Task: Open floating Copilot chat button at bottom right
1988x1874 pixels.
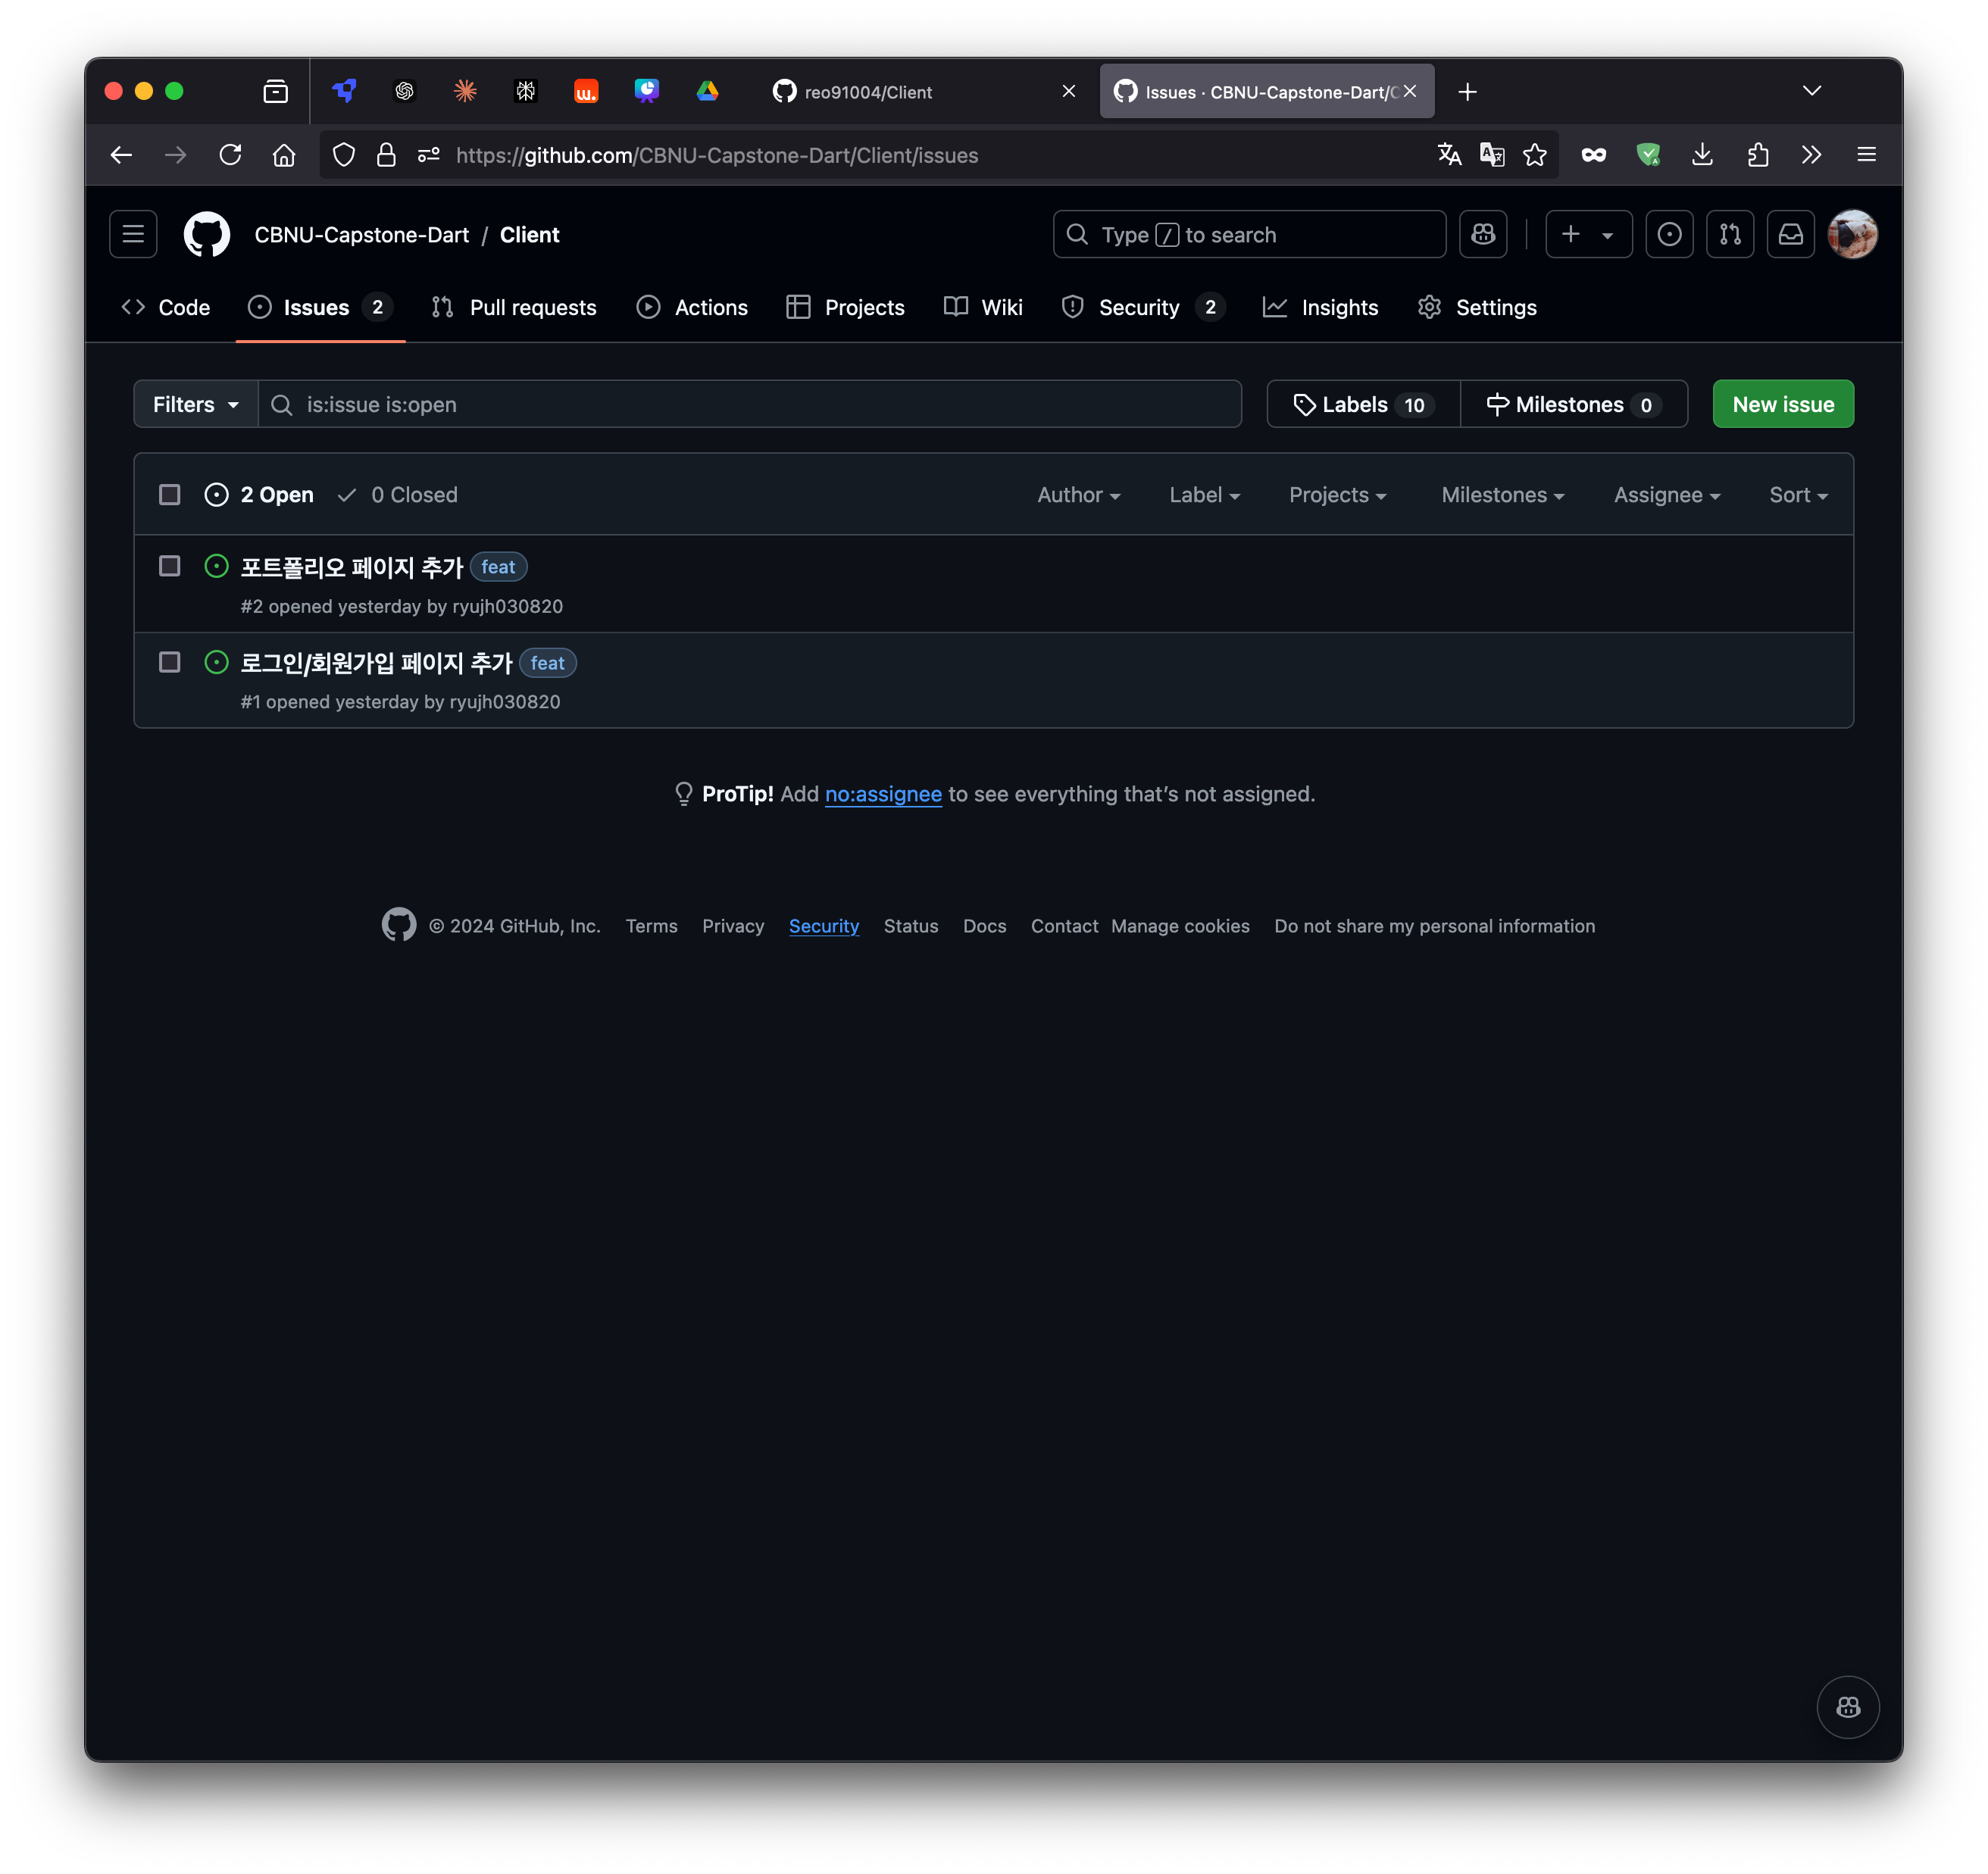Action: click(x=1847, y=1707)
